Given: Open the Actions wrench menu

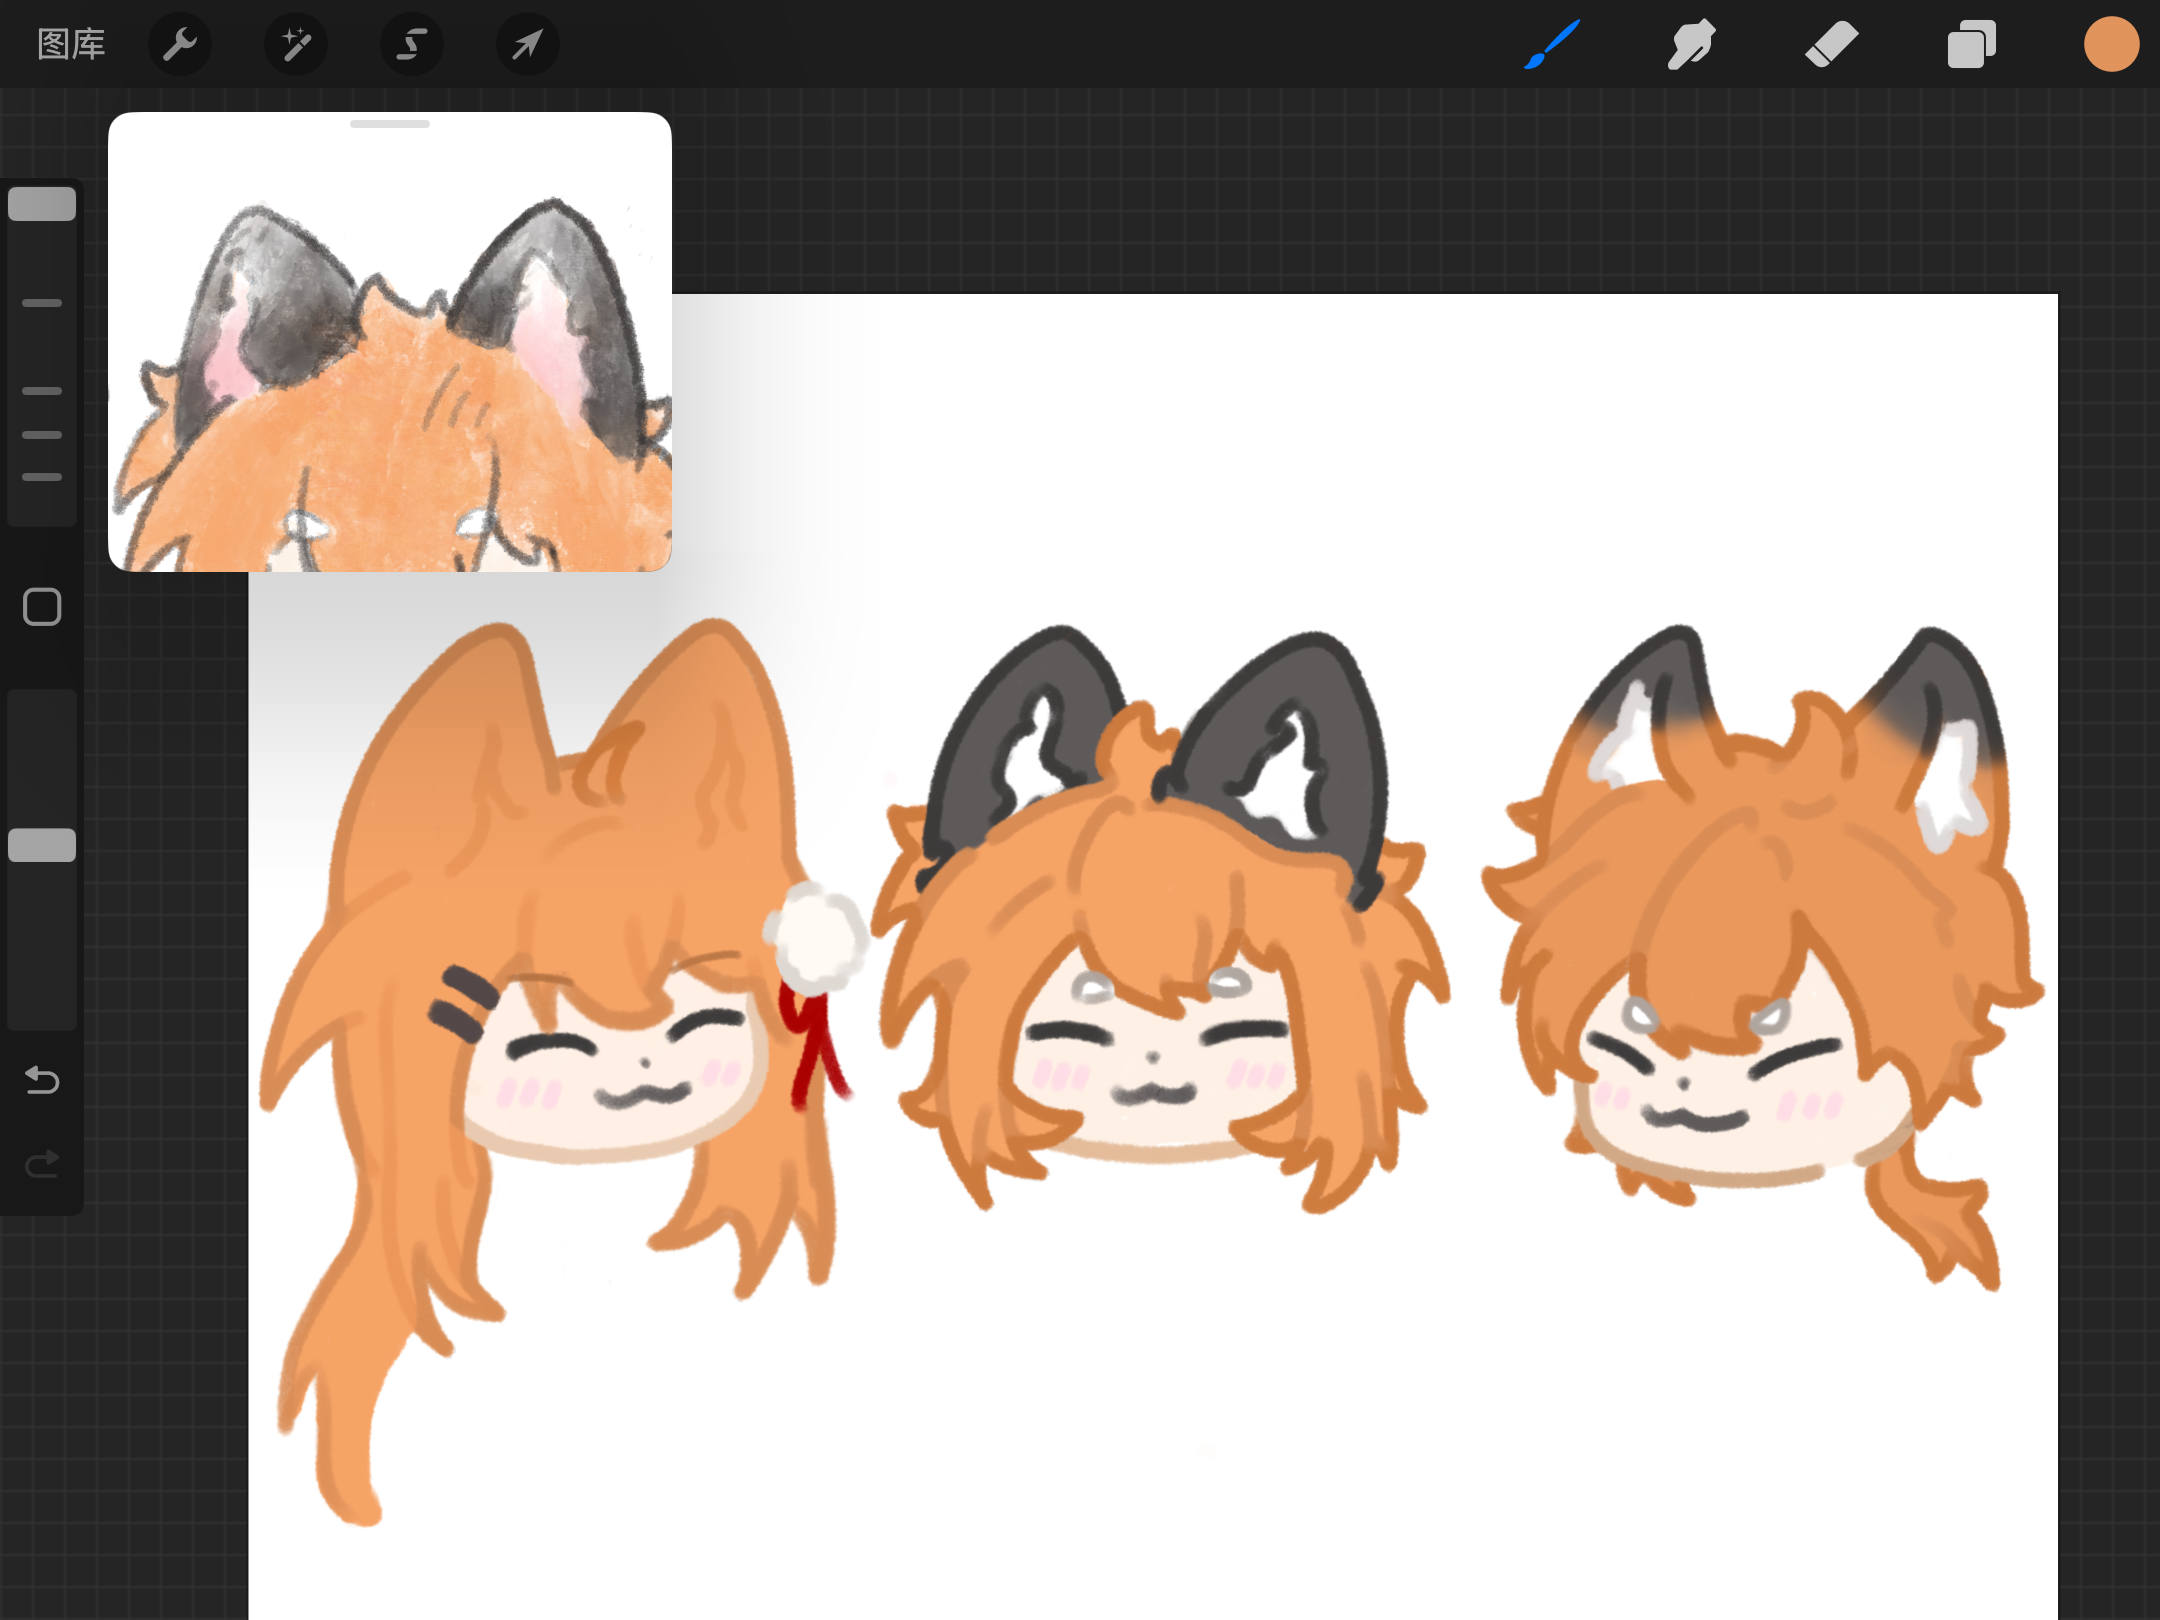Looking at the screenshot, I should click(x=180, y=44).
